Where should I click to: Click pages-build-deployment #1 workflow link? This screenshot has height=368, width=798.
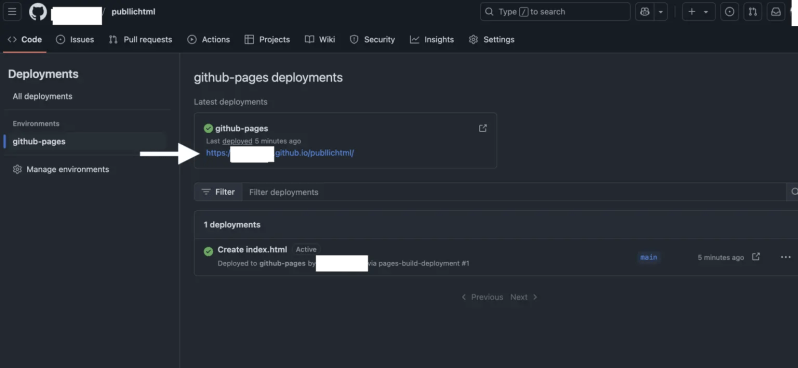[x=424, y=264]
